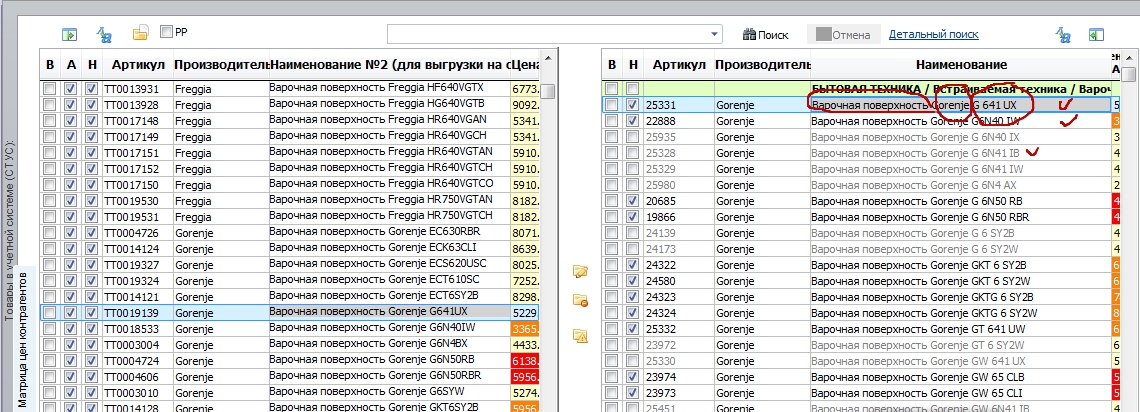Tick the B checkbox for TT0013931 row
Screen dimensions: 1140x412
[49, 89]
